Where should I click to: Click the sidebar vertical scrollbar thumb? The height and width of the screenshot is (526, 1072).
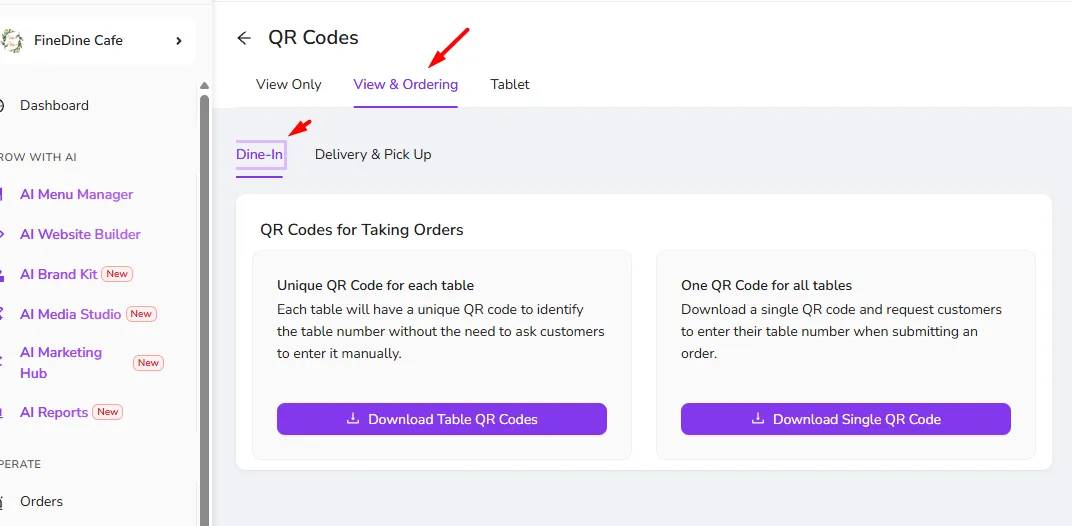pos(204,311)
